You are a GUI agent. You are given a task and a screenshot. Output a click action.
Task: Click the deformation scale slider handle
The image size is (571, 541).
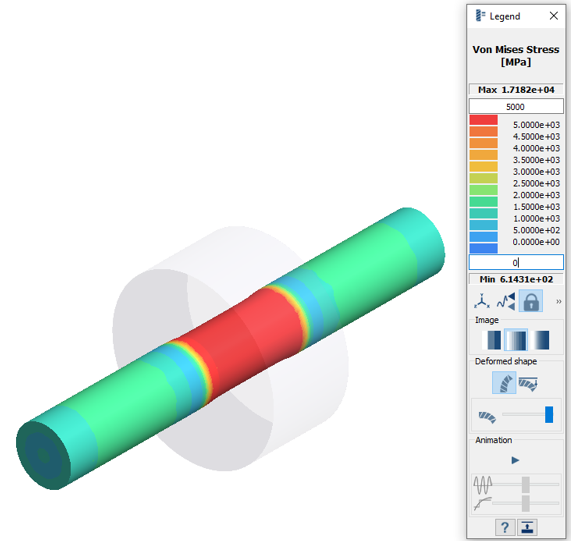pyautogui.click(x=549, y=415)
